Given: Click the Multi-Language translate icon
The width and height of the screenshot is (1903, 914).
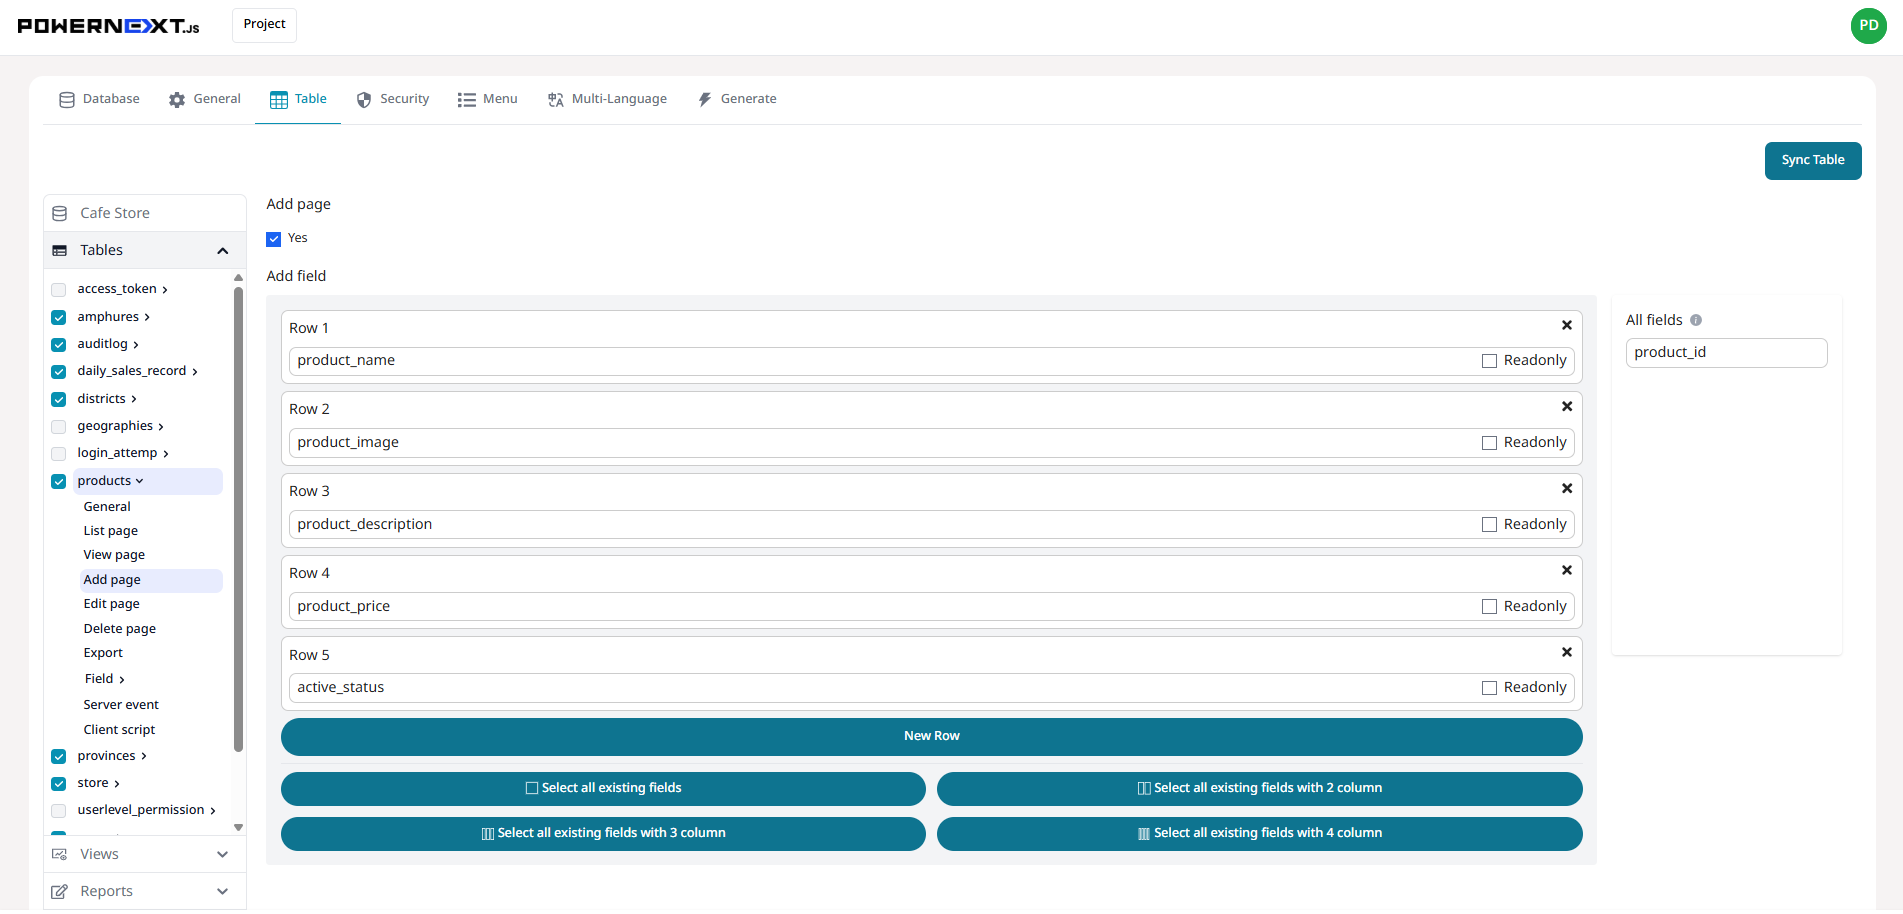Looking at the screenshot, I should click(556, 100).
